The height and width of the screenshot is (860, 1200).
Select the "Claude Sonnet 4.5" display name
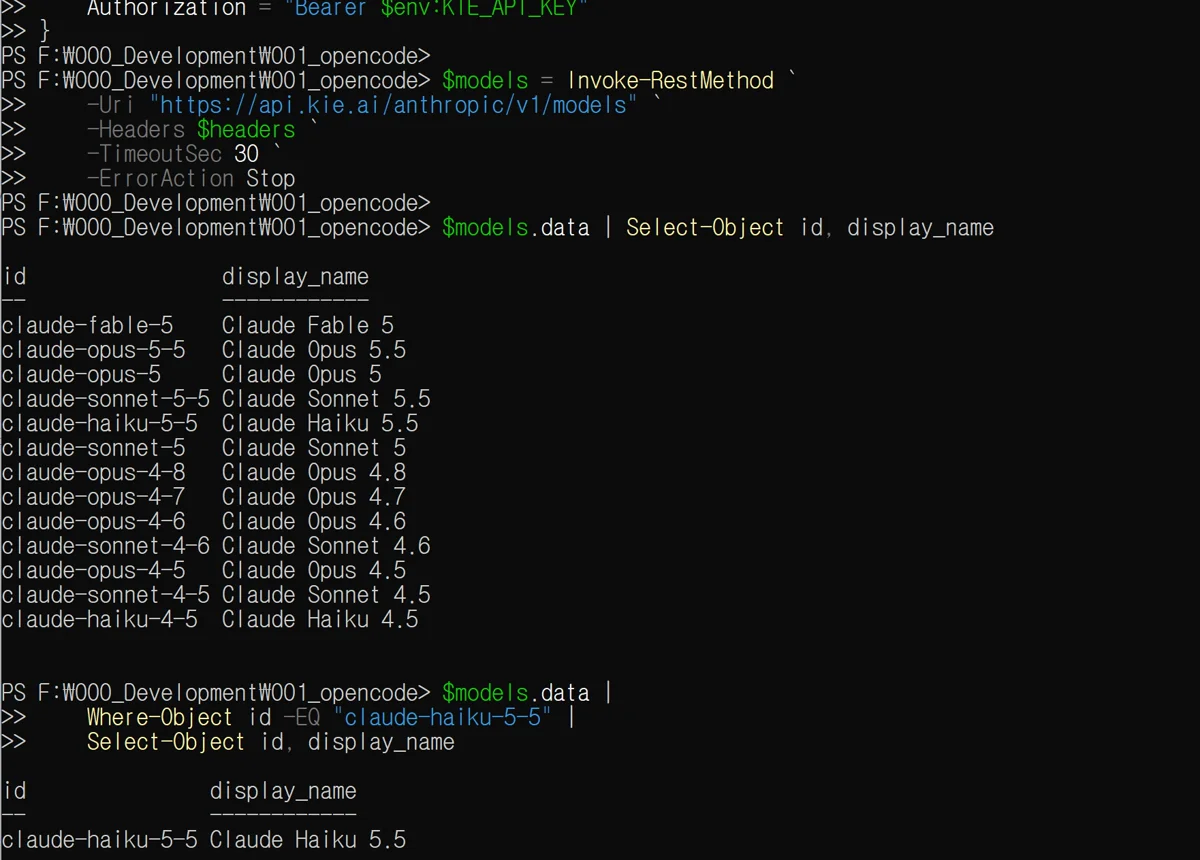tap(326, 596)
